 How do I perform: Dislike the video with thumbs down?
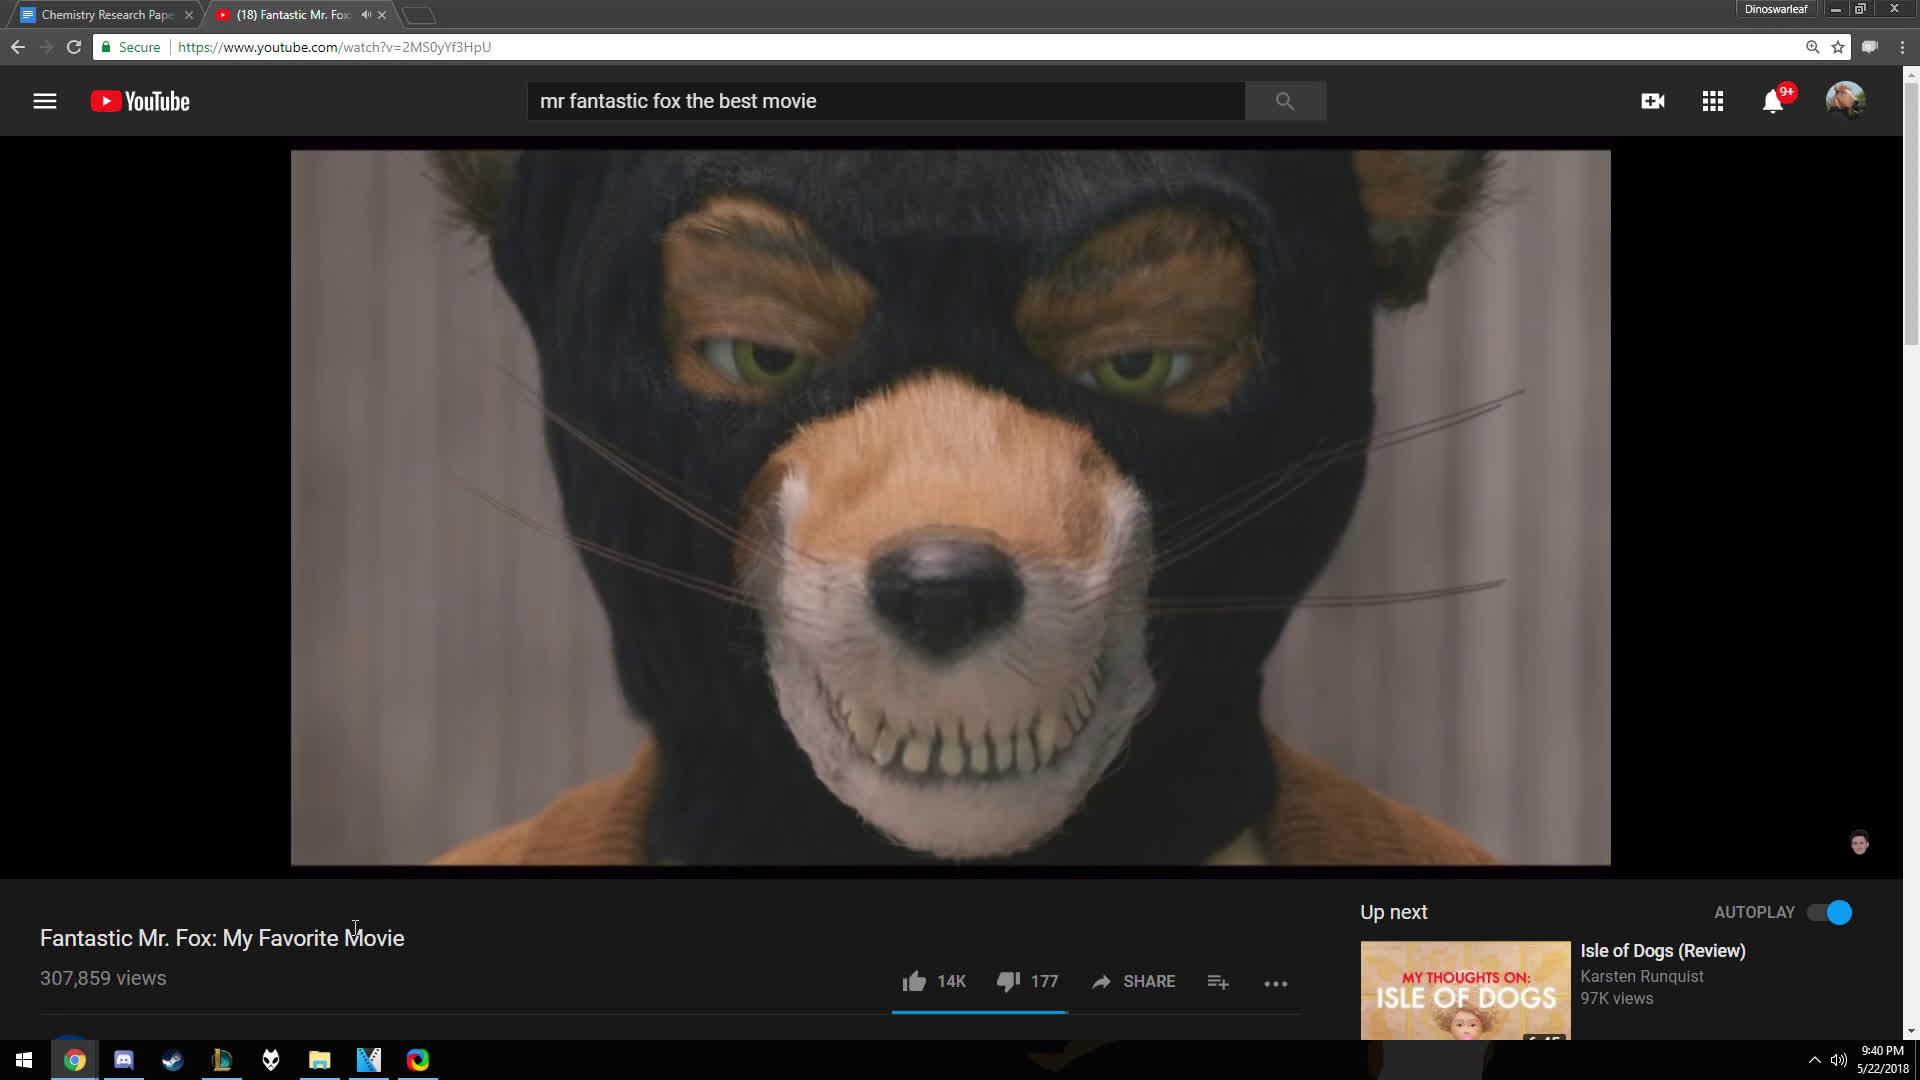(x=1027, y=981)
